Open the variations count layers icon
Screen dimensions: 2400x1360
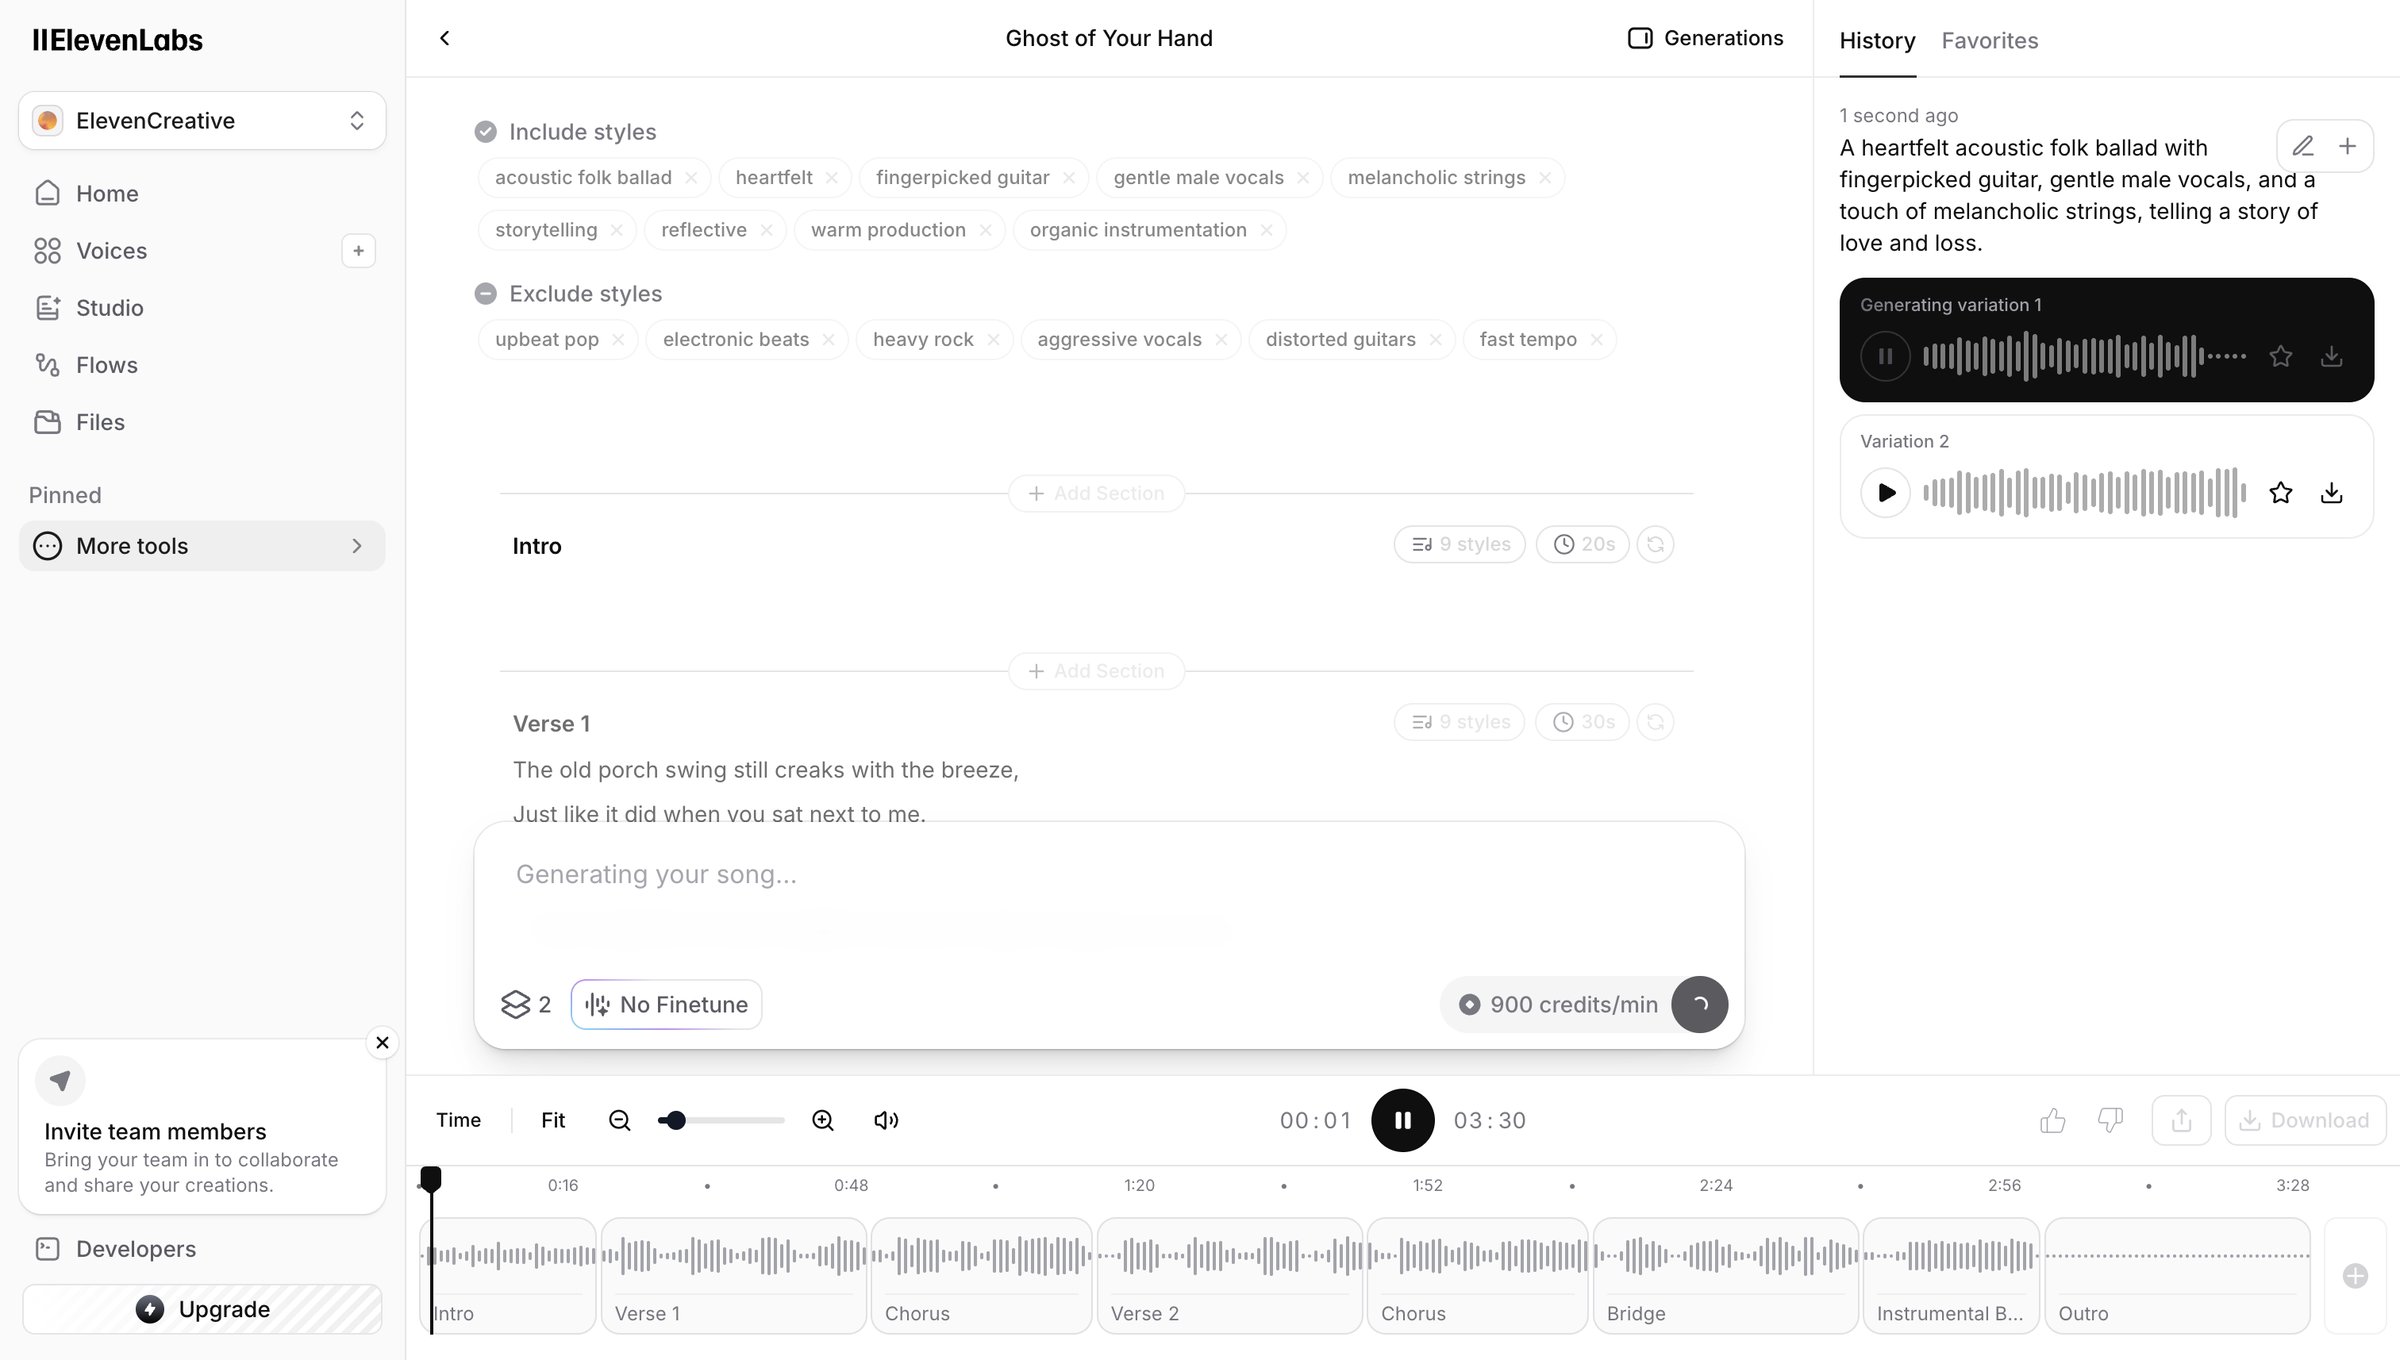[x=526, y=1004]
